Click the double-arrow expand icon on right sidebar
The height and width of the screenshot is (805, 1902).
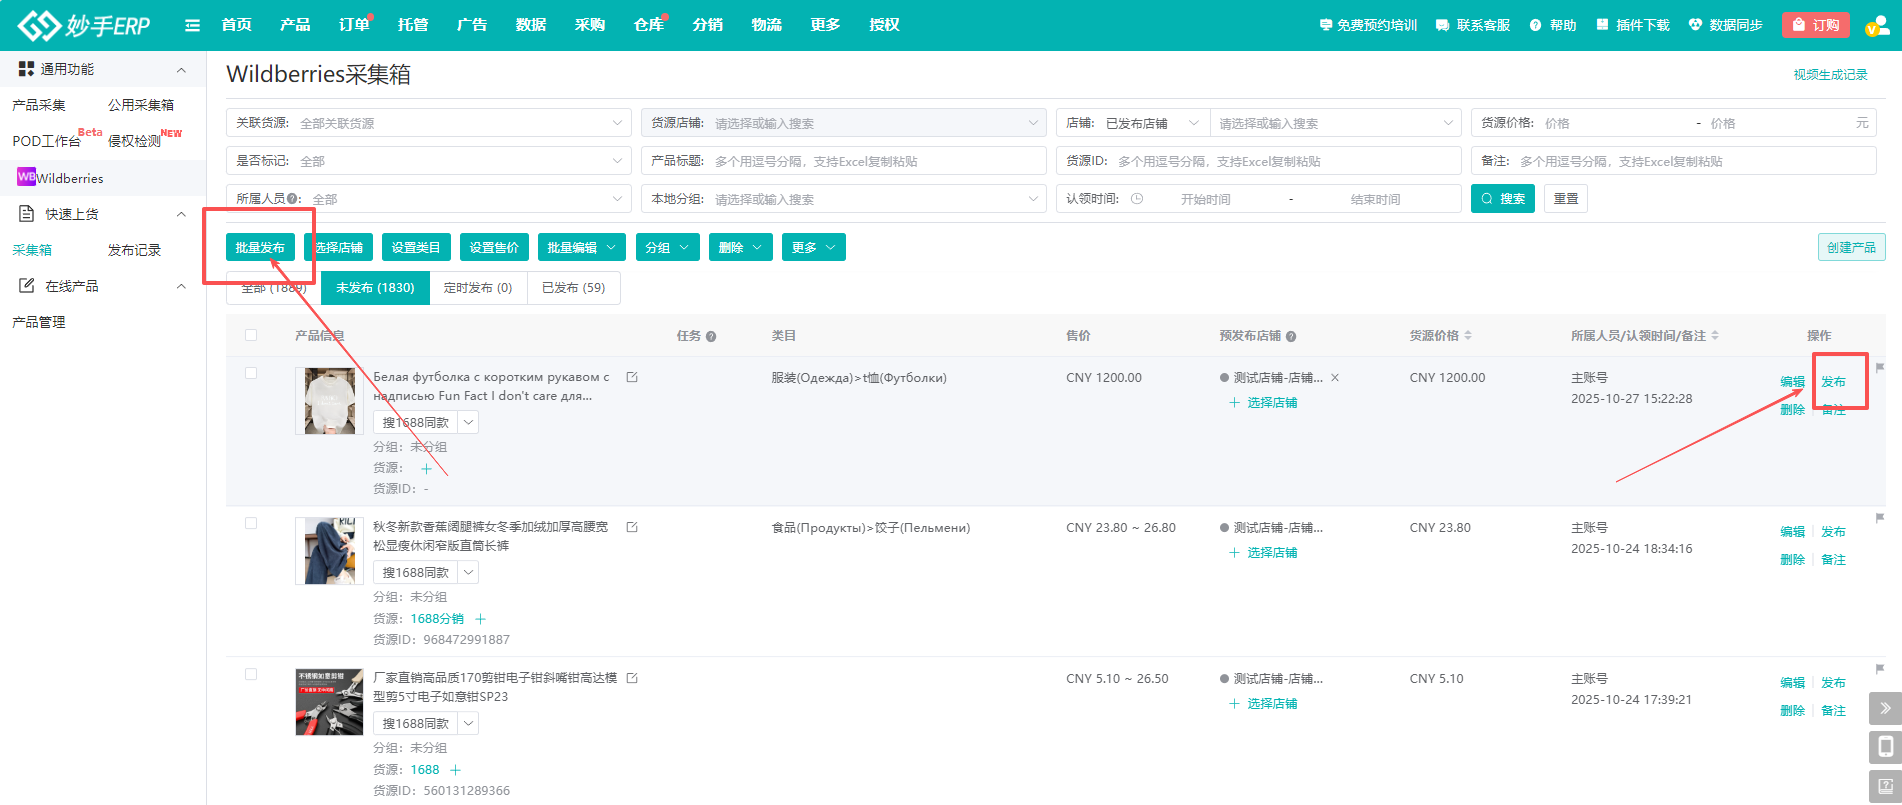point(1885,708)
